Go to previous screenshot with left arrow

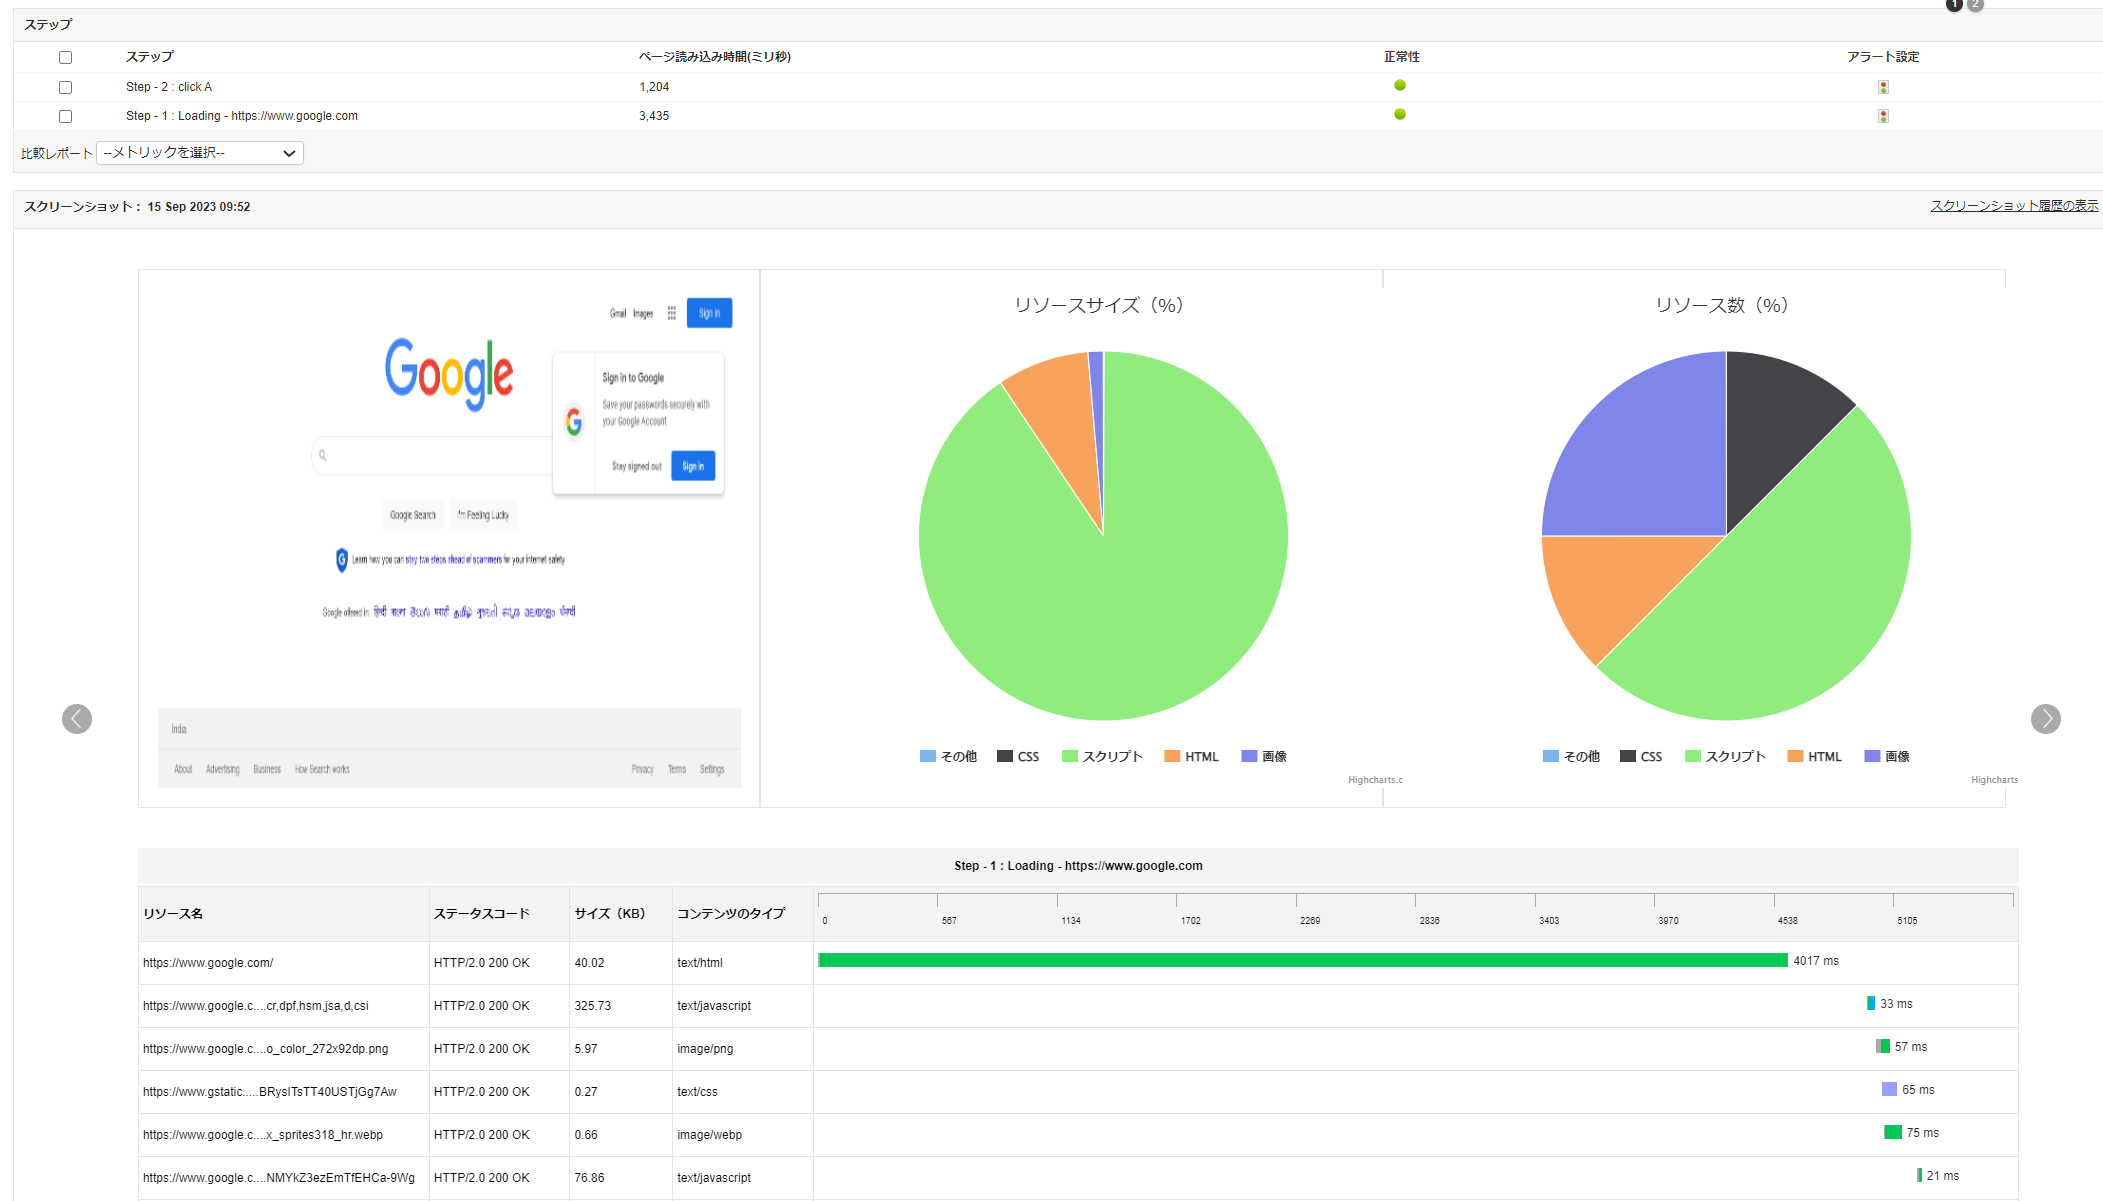[77, 719]
